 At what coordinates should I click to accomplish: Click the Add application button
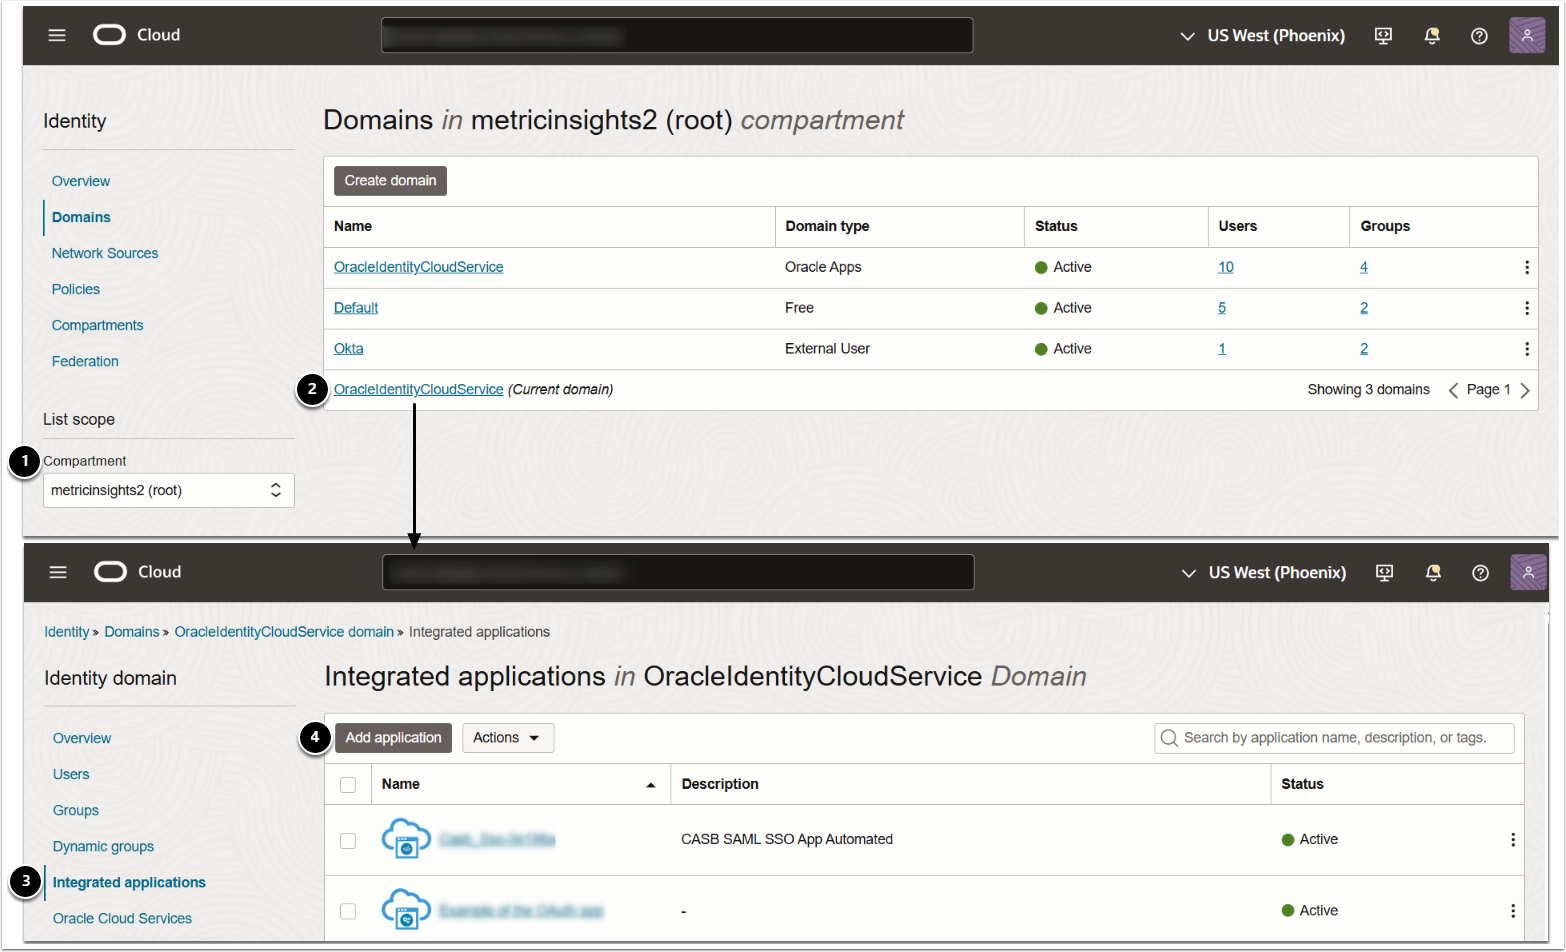click(393, 738)
